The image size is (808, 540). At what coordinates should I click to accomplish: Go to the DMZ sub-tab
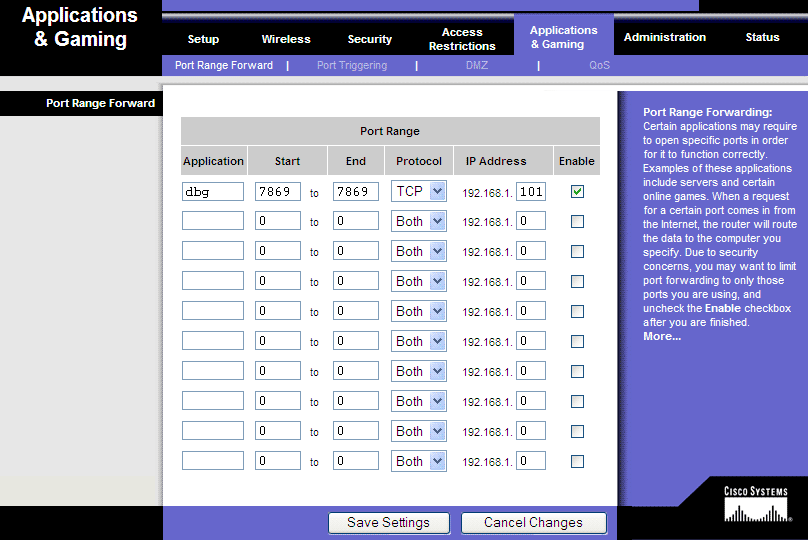(477, 65)
